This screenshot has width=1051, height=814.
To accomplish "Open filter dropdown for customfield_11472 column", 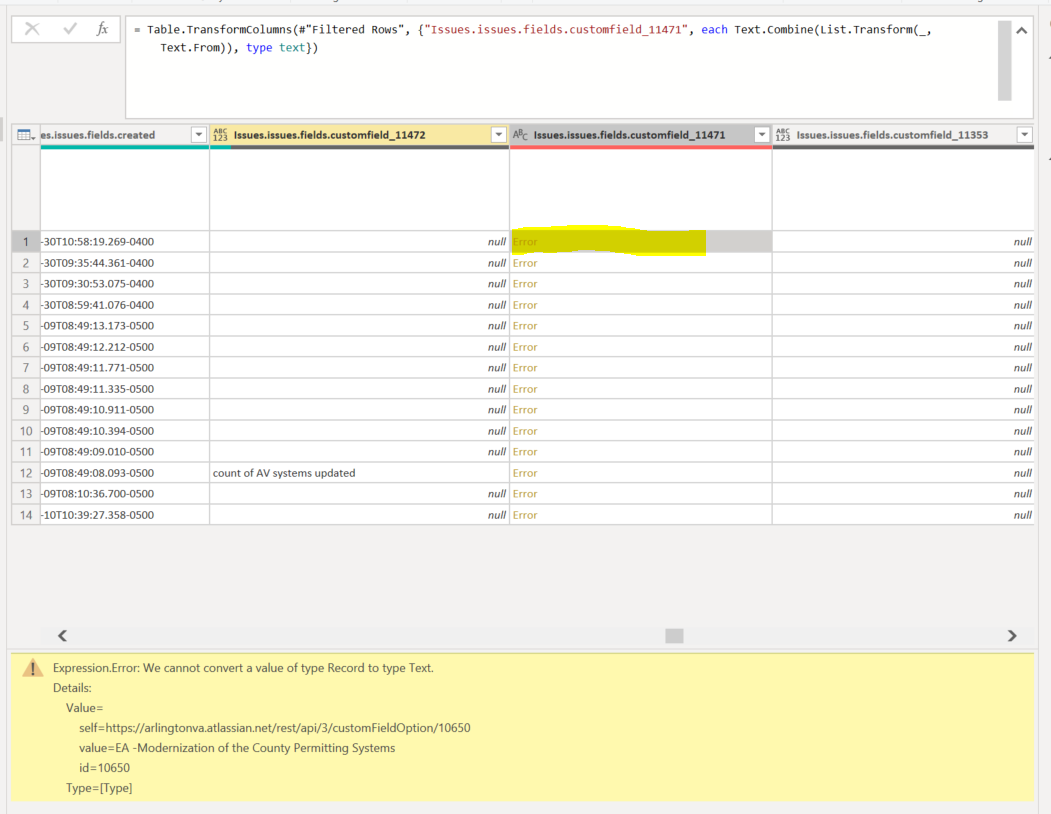I will coord(498,135).
